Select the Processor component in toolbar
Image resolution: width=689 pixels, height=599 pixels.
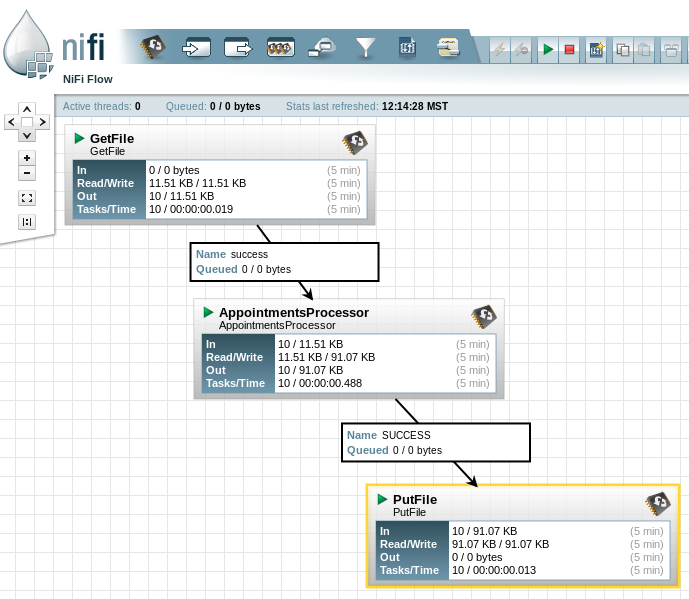click(x=153, y=47)
